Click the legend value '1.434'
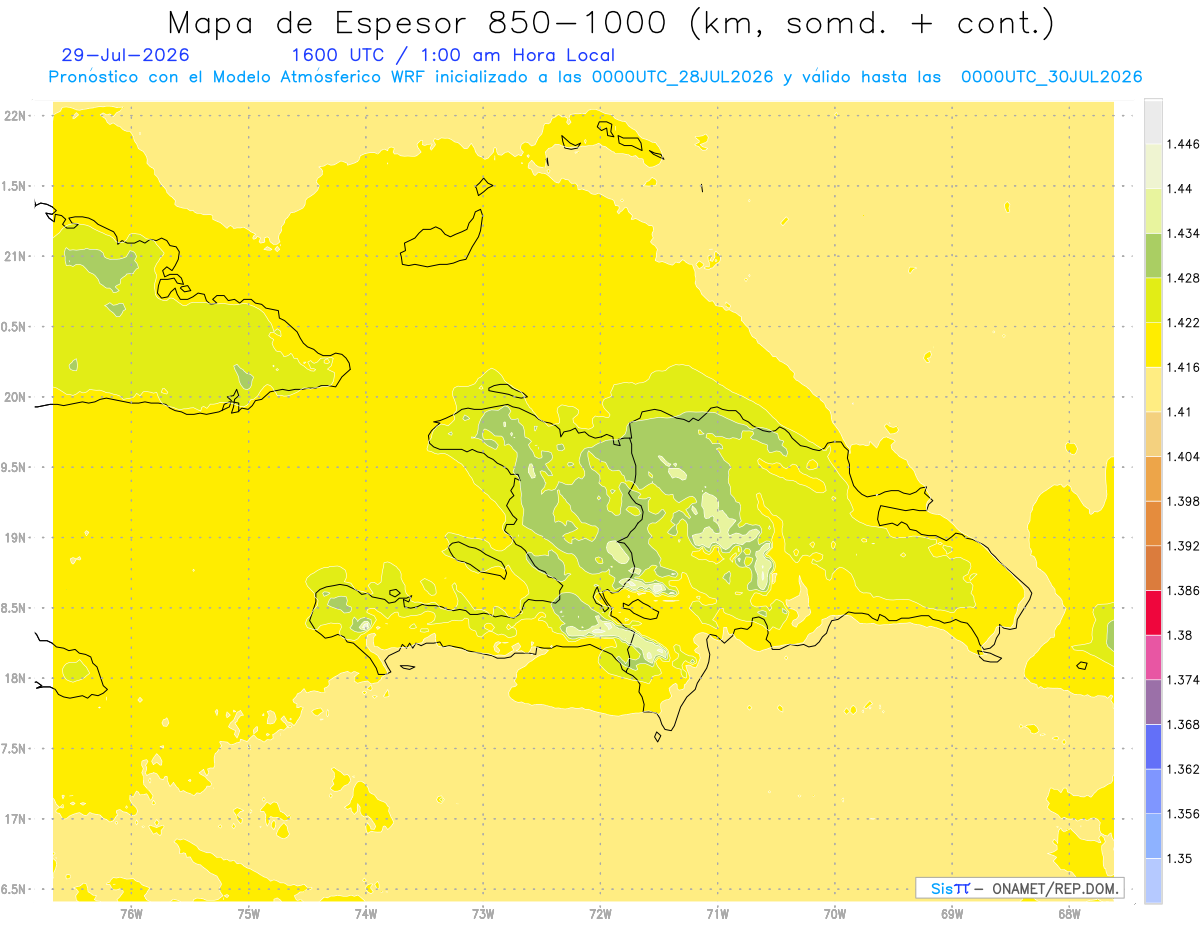The height and width of the screenshot is (927, 1200). tap(1183, 233)
